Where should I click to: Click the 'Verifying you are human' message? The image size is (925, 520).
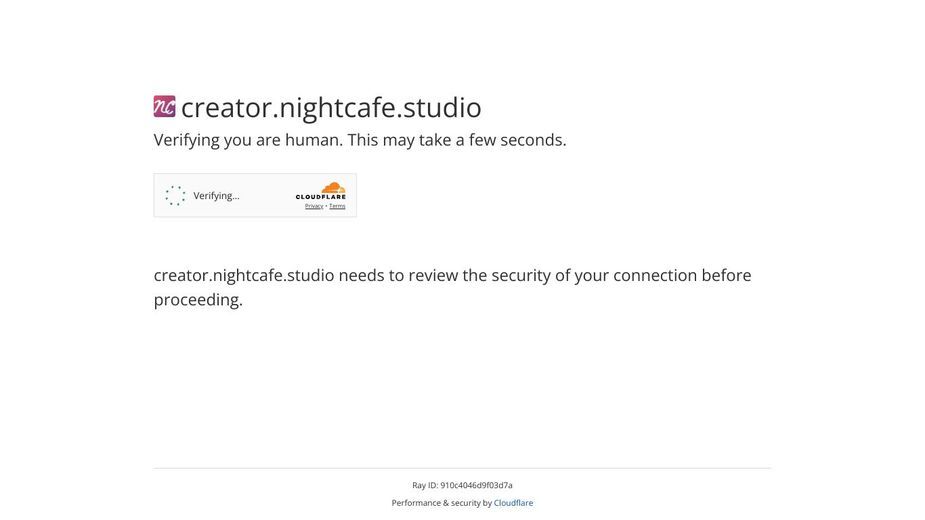(360, 140)
